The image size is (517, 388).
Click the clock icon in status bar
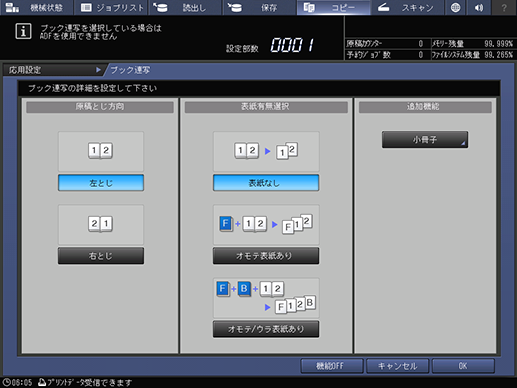click(x=6, y=382)
